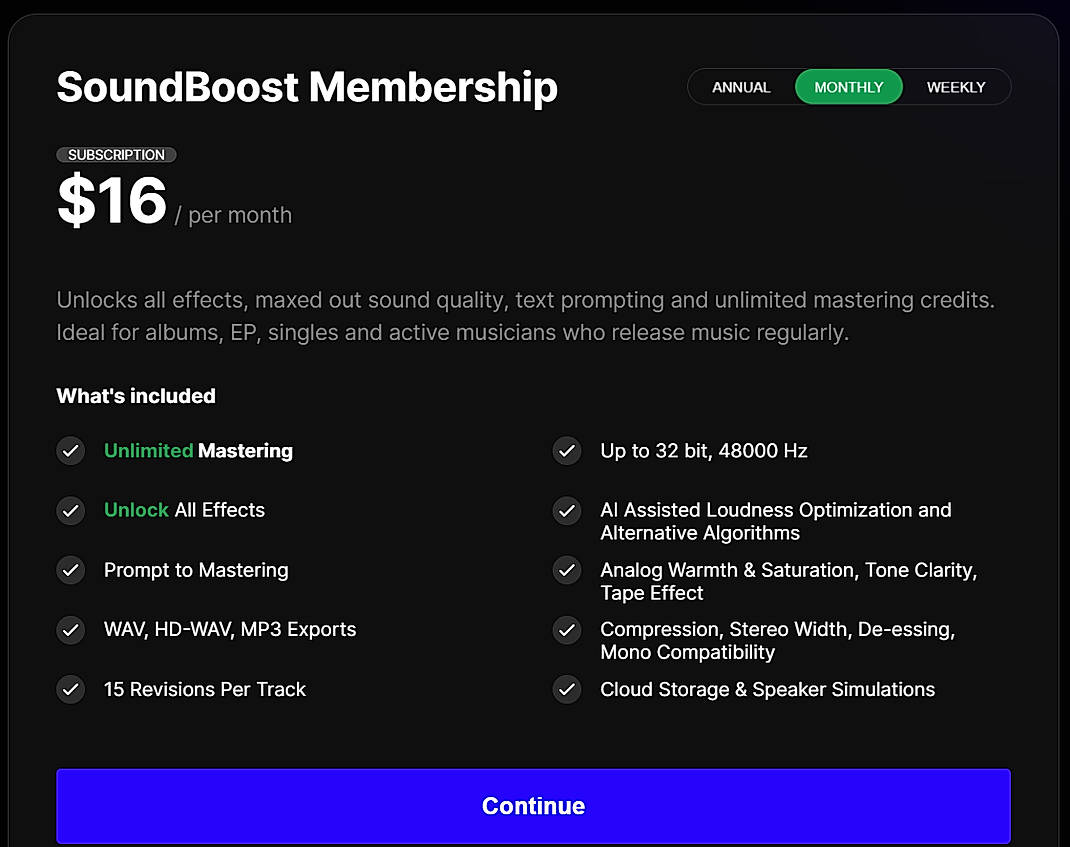Click the "Prompt to Mastering" feature text

[196, 570]
